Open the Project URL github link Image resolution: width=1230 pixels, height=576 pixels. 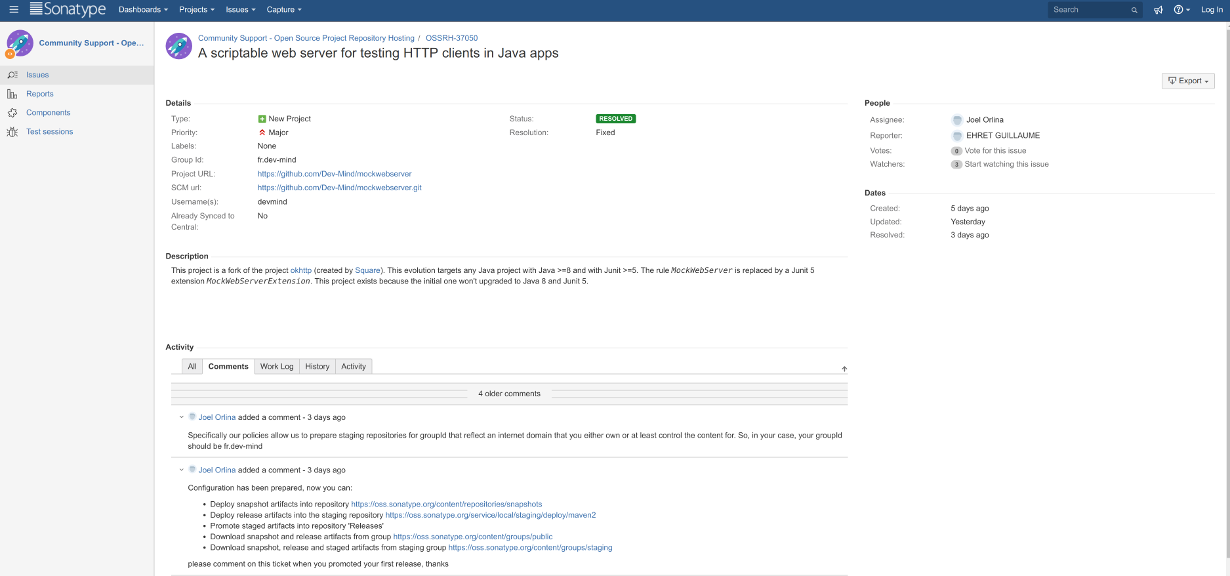(x=334, y=174)
